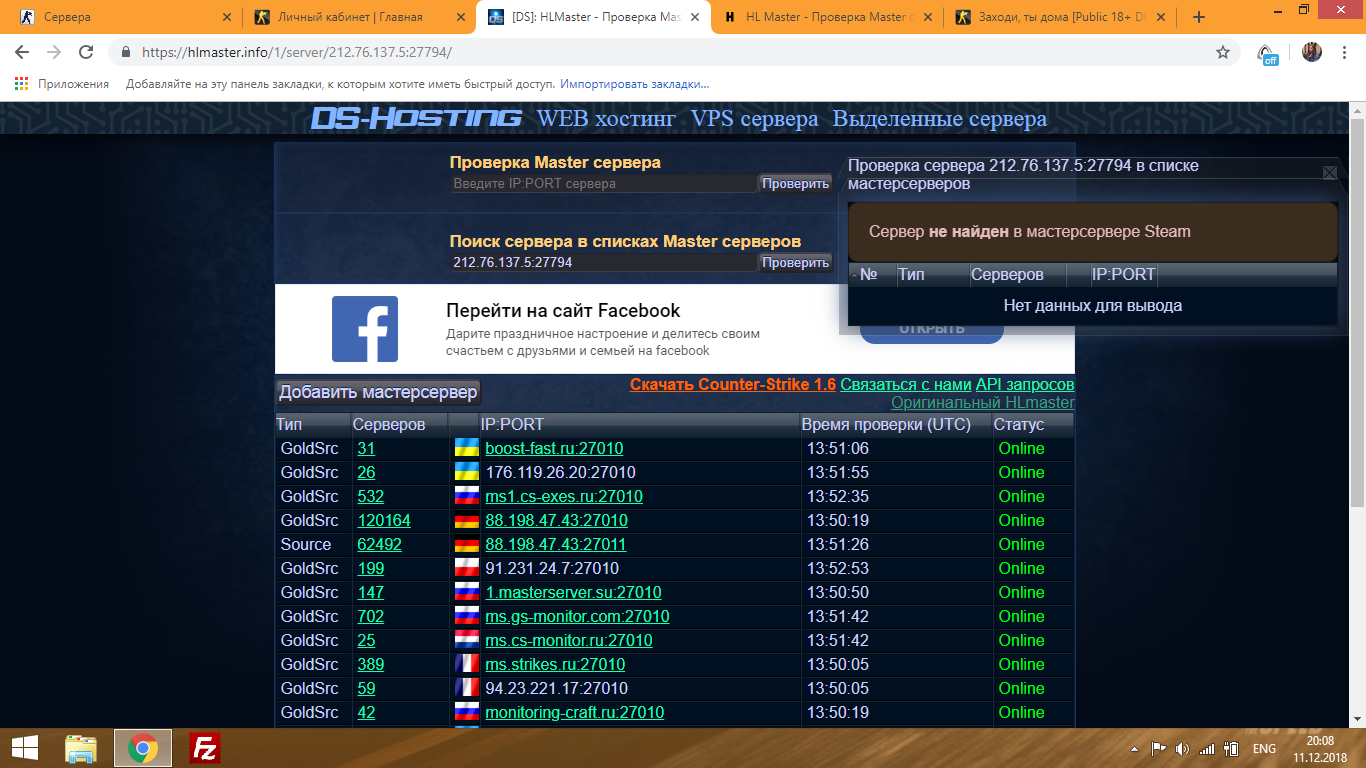Click the 94.23.221.17:27010 address text

tap(556, 688)
